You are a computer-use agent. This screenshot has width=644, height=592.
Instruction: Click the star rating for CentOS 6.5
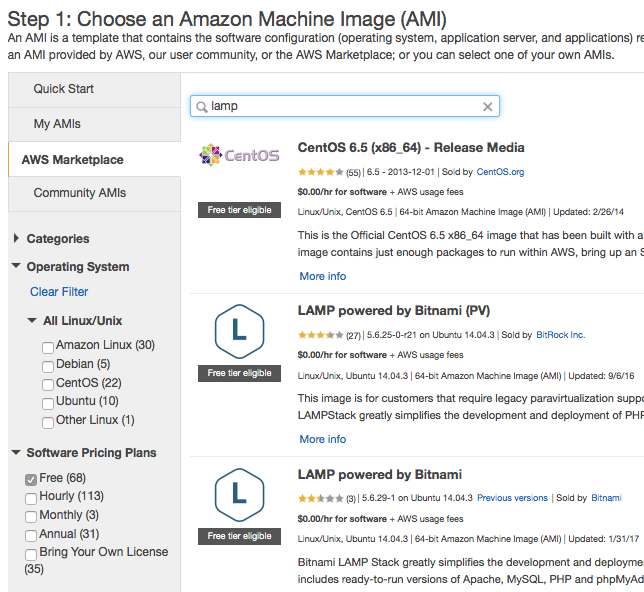tap(320, 173)
